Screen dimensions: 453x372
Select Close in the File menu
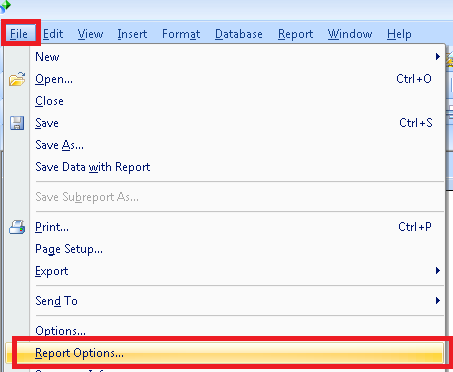click(x=225, y=101)
